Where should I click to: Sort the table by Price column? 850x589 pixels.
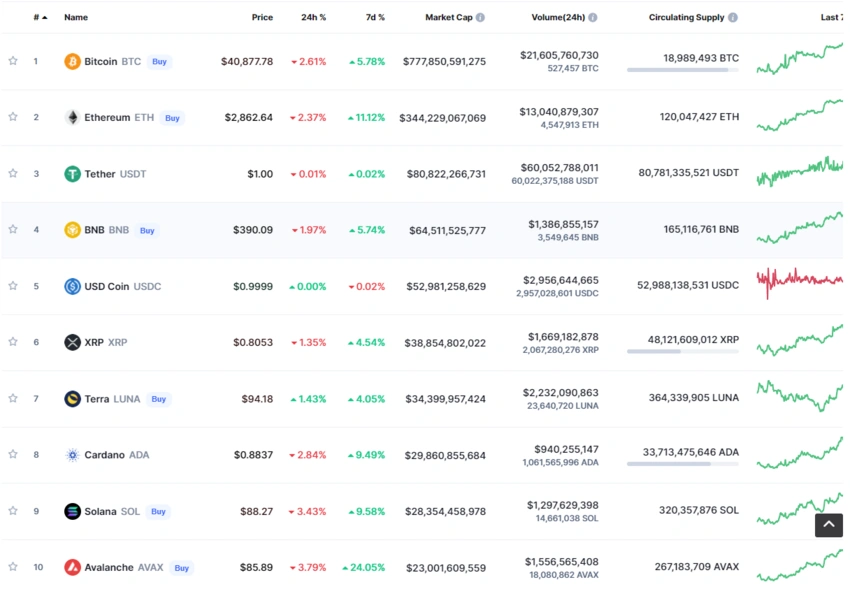(262, 18)
